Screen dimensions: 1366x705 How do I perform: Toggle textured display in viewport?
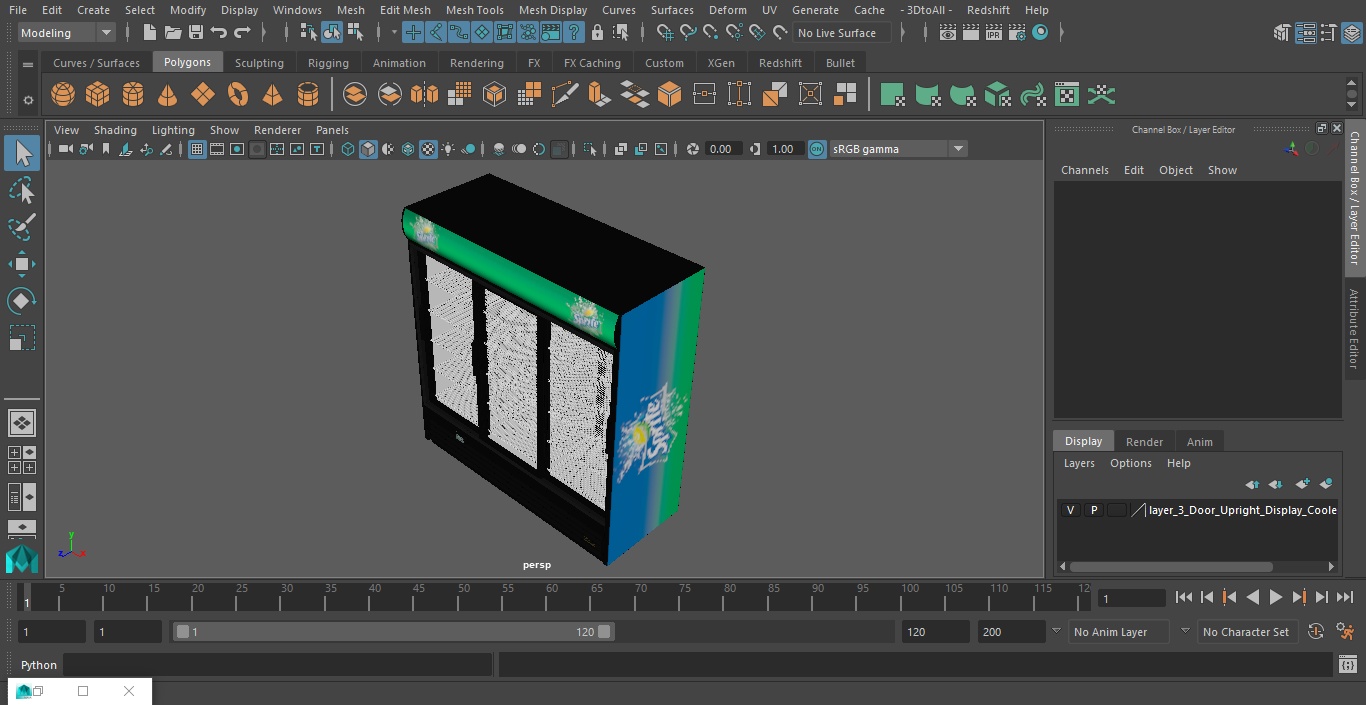tap(428, 149)
